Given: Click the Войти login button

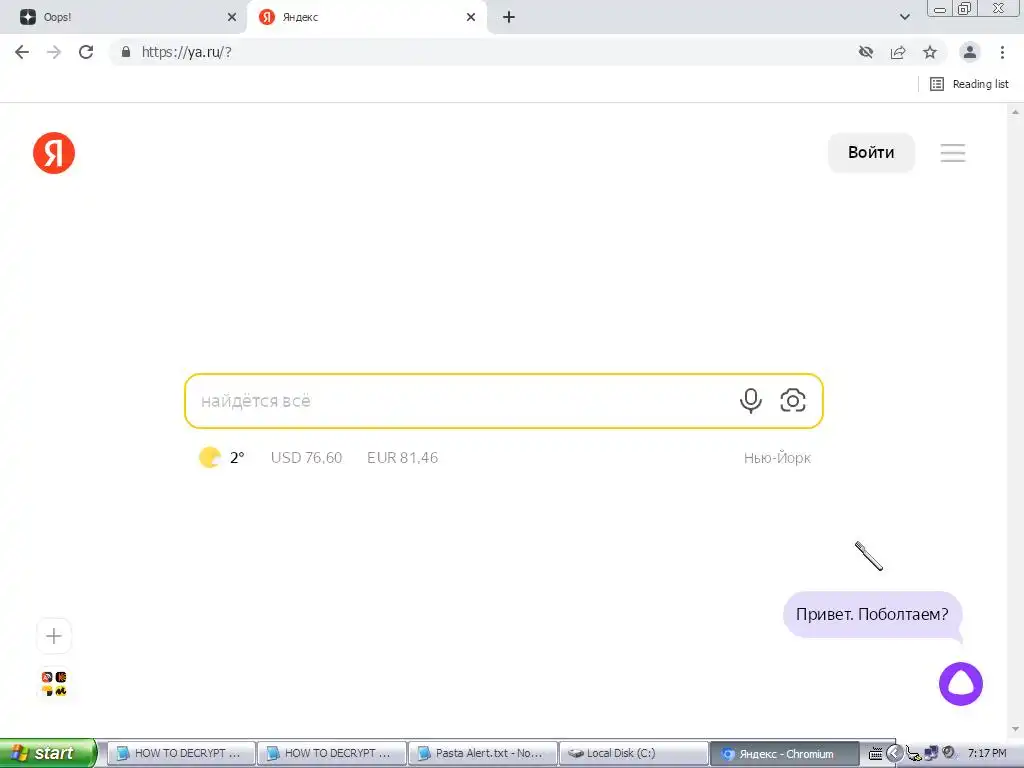Looking at the screenshot, I should pyautogui.click(x=871, y=152).
